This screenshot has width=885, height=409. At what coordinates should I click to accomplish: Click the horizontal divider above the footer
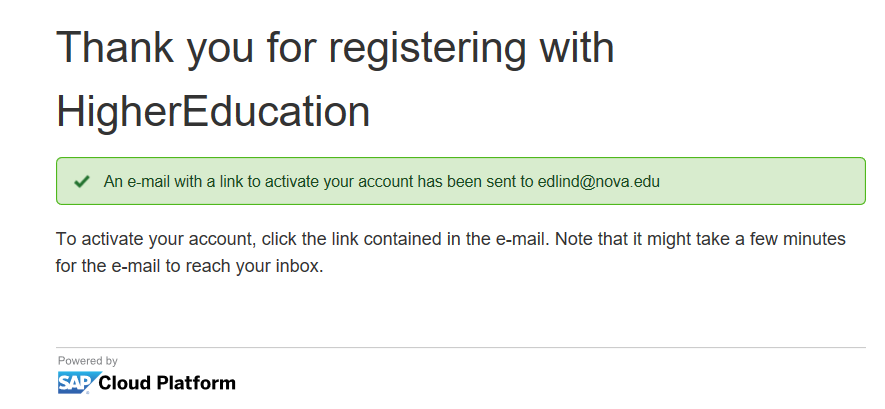(x=460, y=348)
